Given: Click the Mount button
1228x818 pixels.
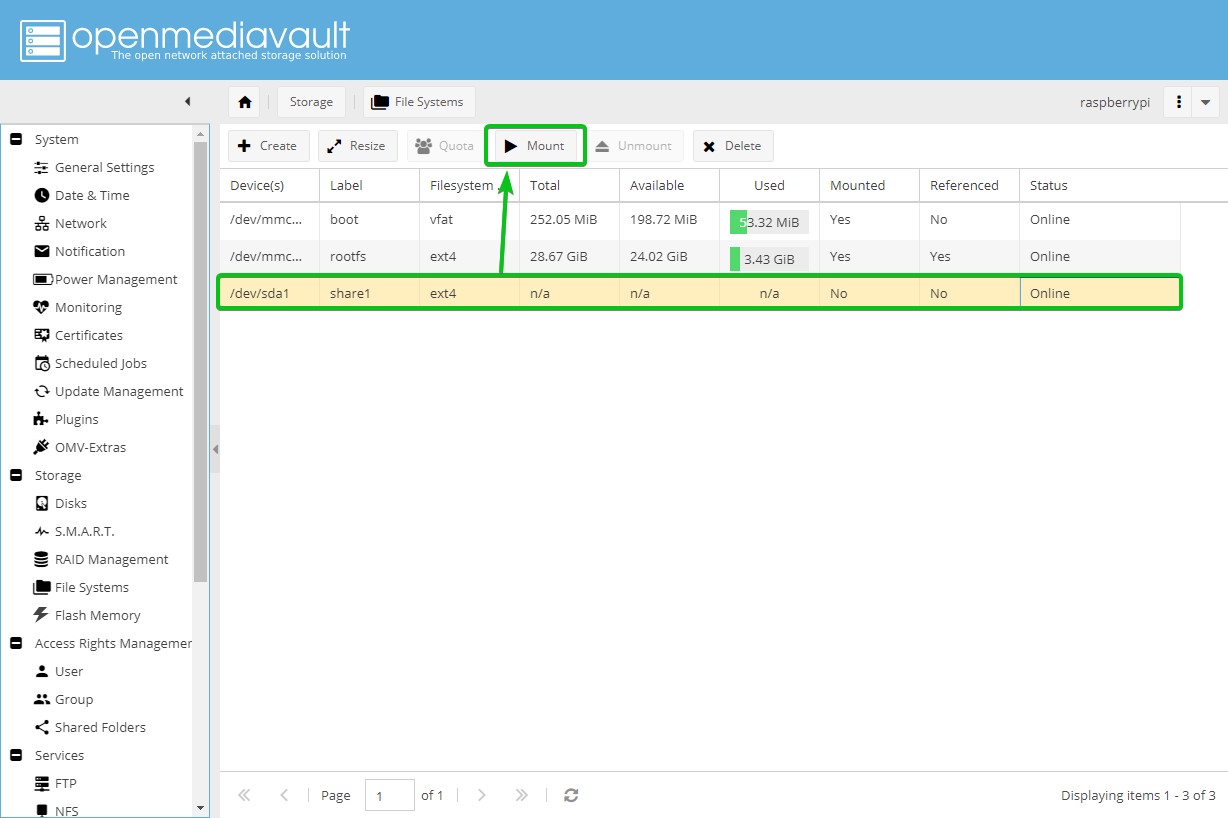Looking at the screenshot, I should click(536, 146).
